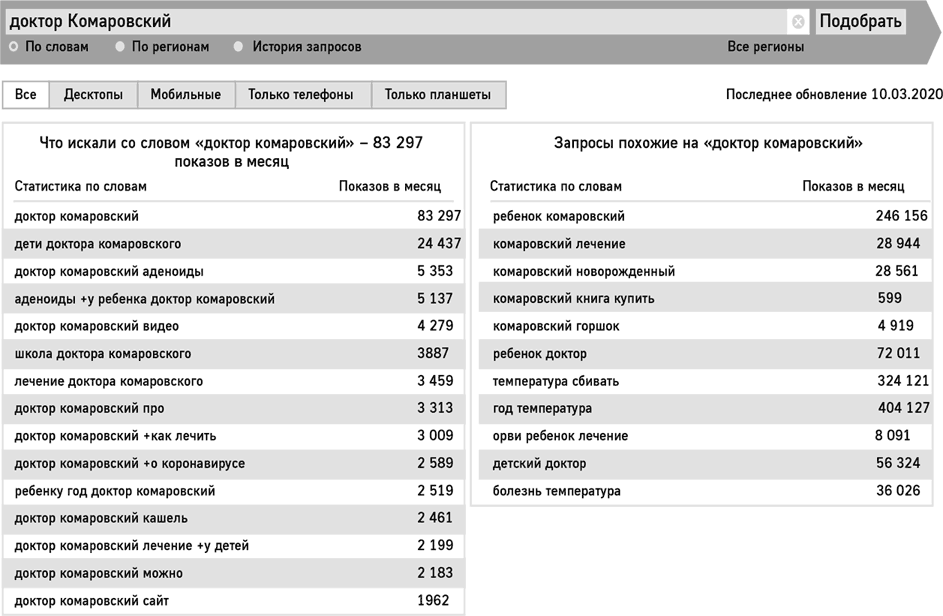
Task: Open the Все регионы region selector
Action: click(765, 47)
